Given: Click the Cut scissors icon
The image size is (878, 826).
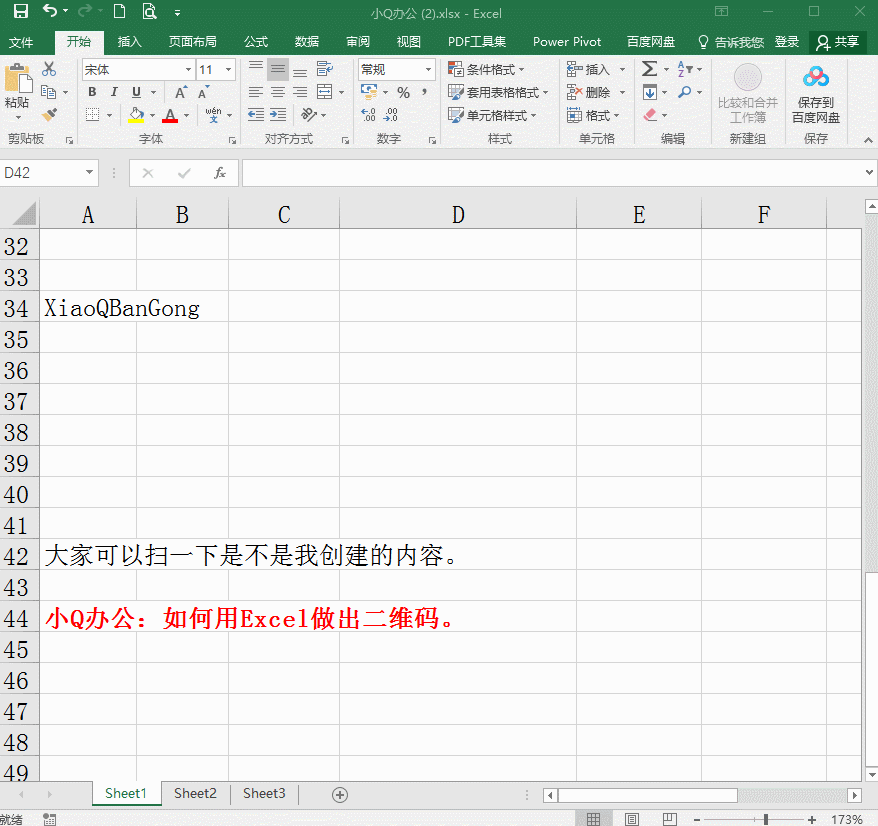Looking at the screenshot, I should [x=49, y=69].
